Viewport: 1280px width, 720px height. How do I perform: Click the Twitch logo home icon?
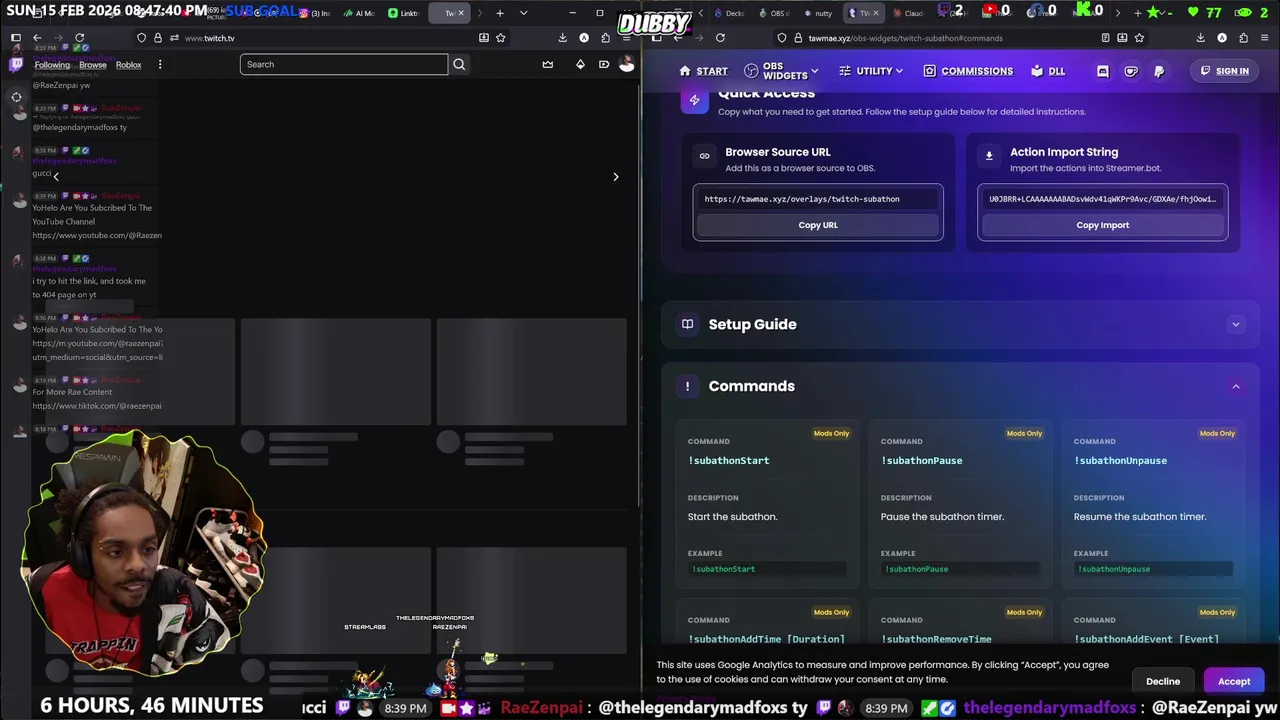(16, 65)
